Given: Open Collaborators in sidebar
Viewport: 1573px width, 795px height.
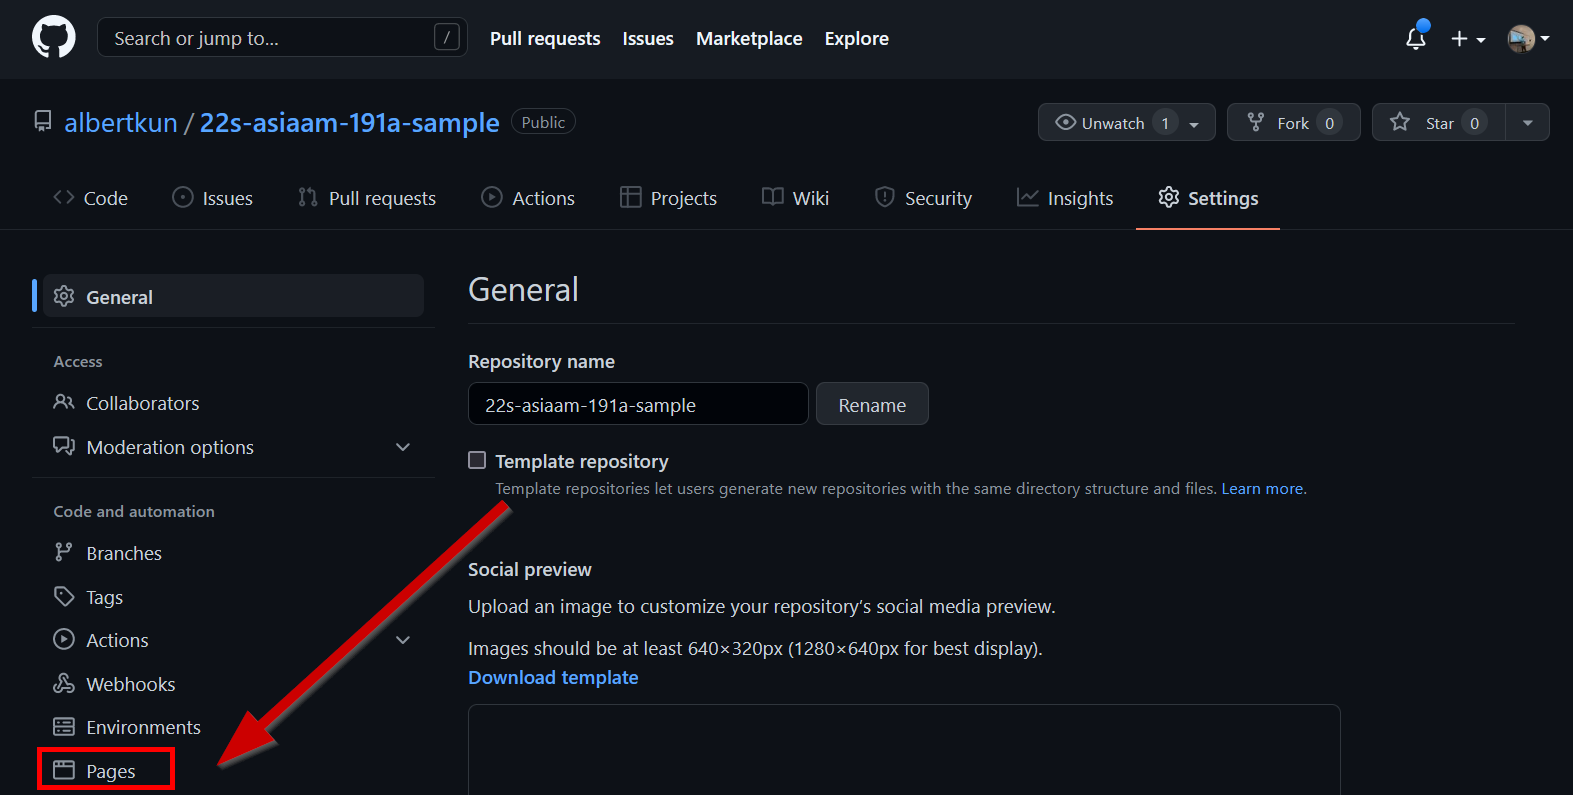Looking at the screenshot, I should tap(142, 403).
